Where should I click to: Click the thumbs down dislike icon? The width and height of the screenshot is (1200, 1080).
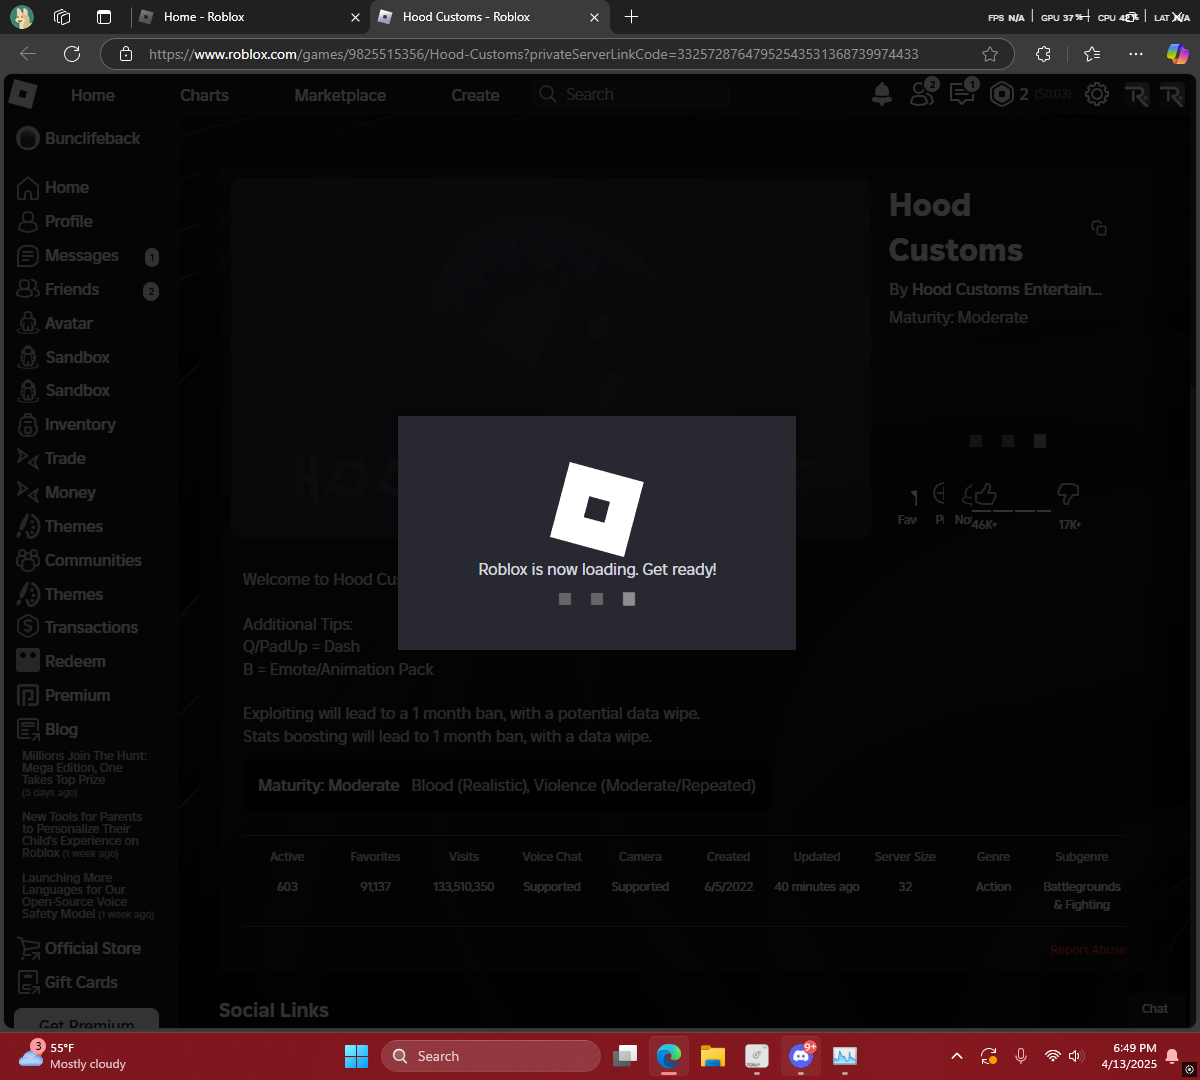point(1068,493)
